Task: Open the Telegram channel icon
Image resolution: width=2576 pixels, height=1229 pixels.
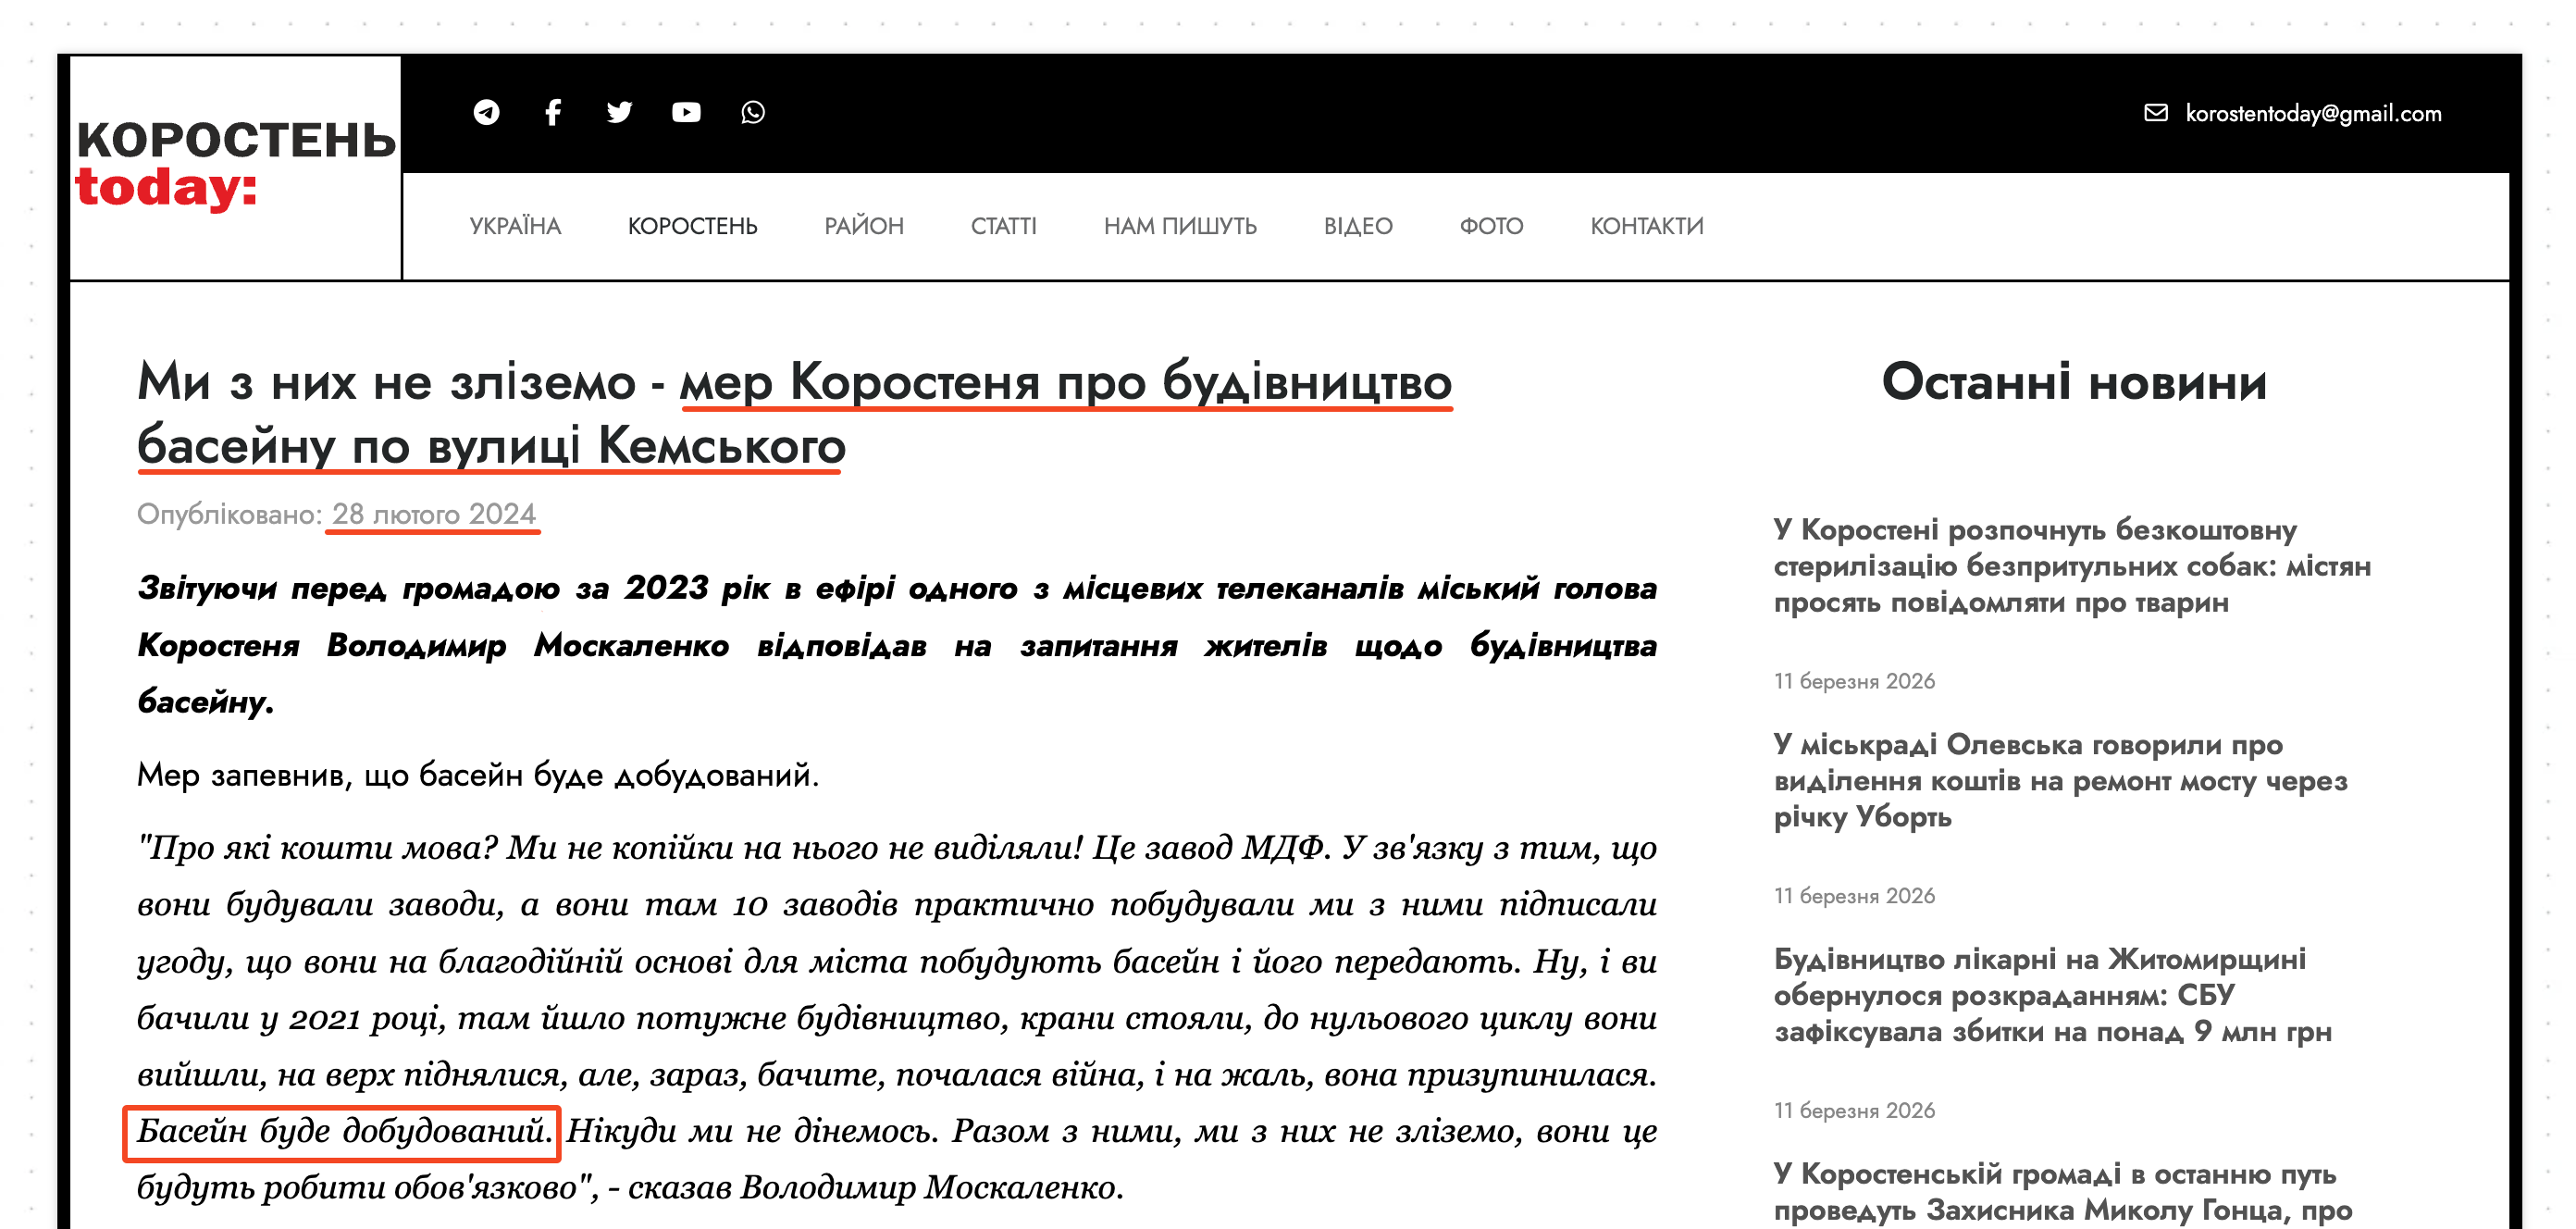Action: point(487,112)
